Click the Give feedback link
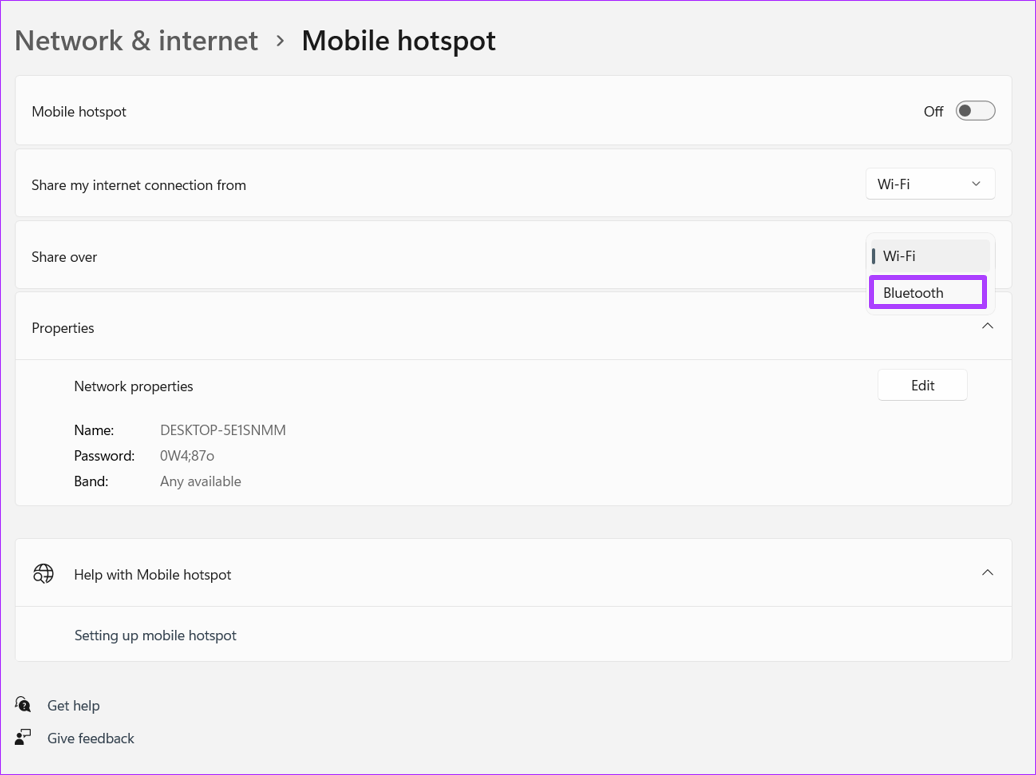Image resolution: width=1036 pixels, height=775 pixels. pos(91,739)
